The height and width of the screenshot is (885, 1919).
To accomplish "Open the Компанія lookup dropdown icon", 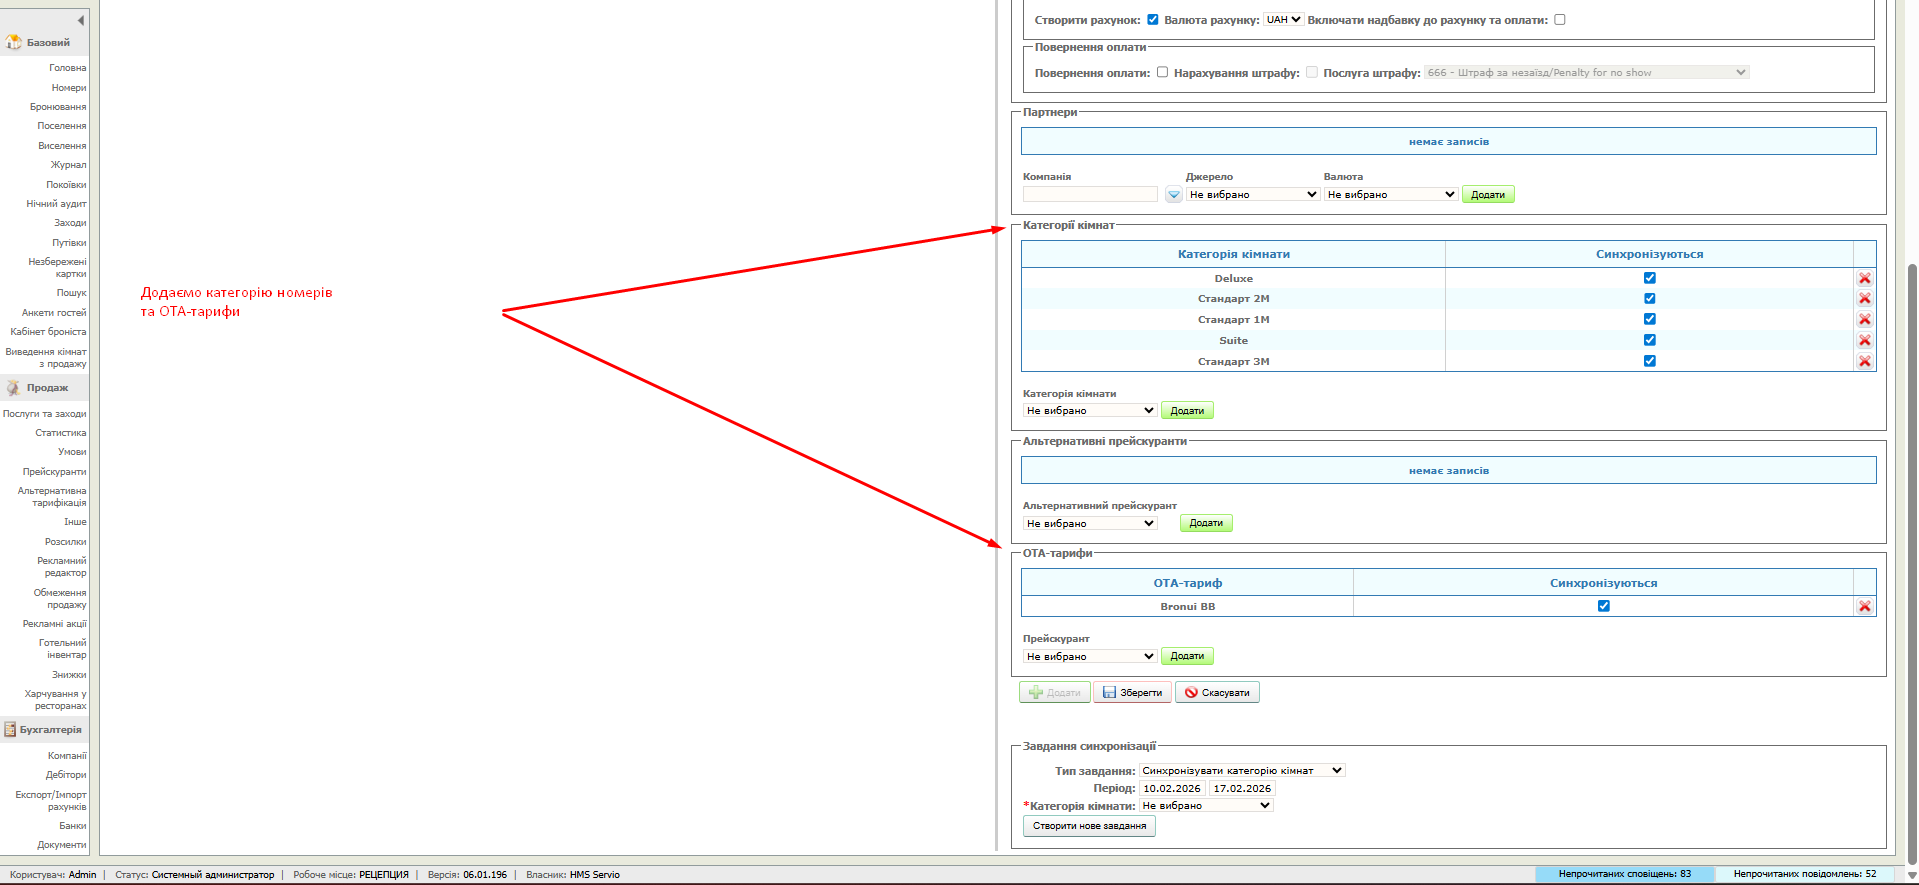I will coord(1174,195).
